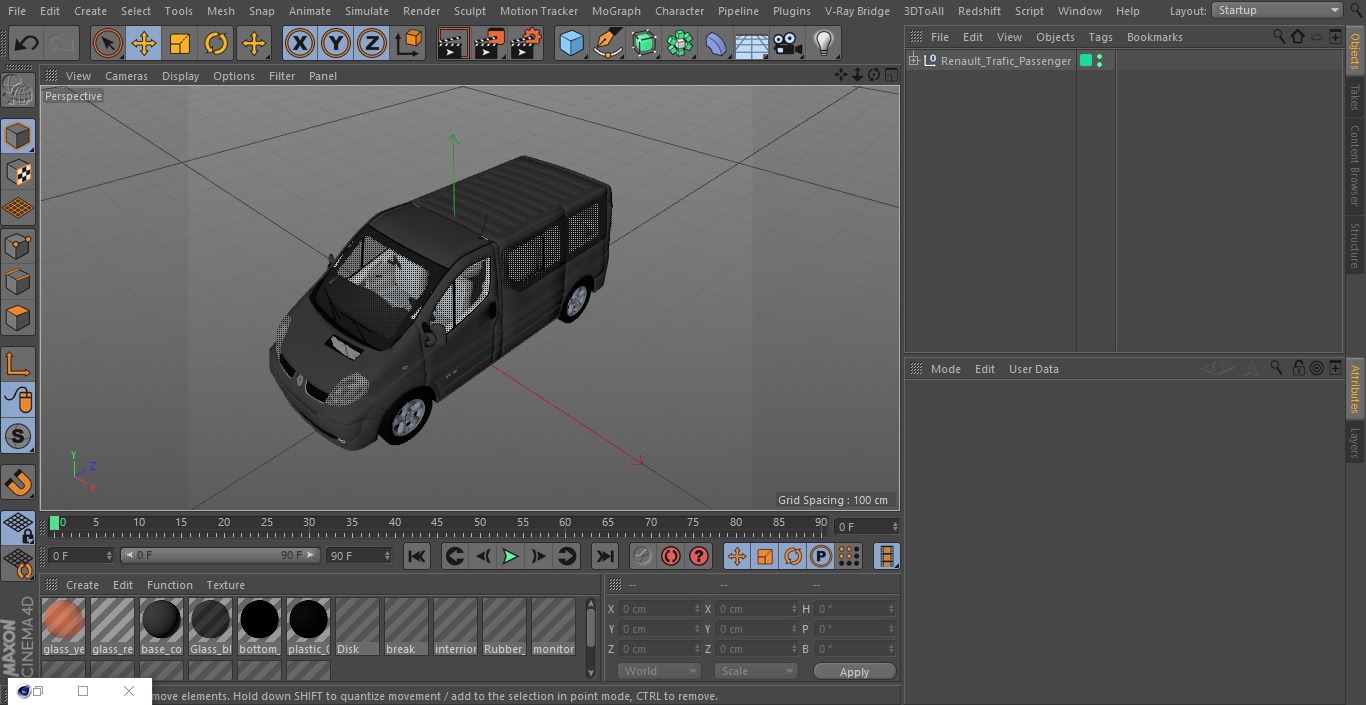Image resolution: width=1366 pixels, height=705 pixels.
Task: Toggle the coordinate system icon
Action: click(x=409, y=43)
